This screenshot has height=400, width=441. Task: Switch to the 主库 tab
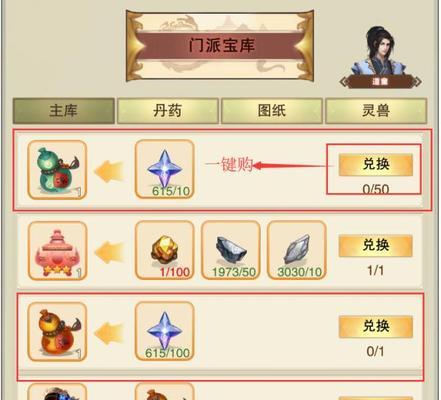[64, 111]
